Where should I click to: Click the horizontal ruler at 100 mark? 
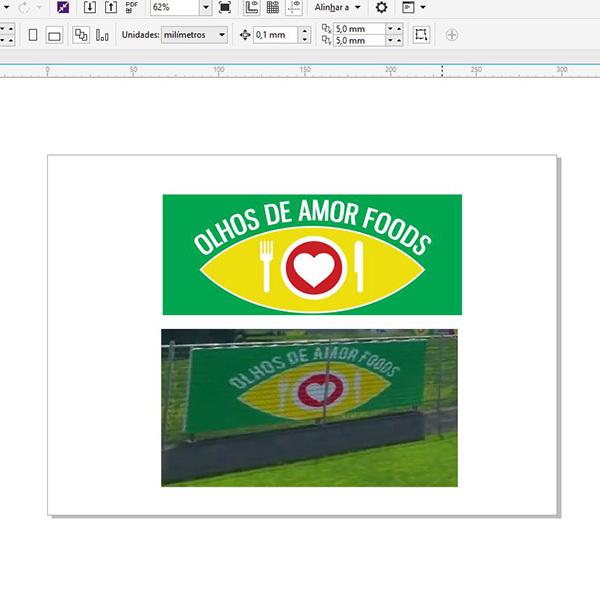coord(219,70)
